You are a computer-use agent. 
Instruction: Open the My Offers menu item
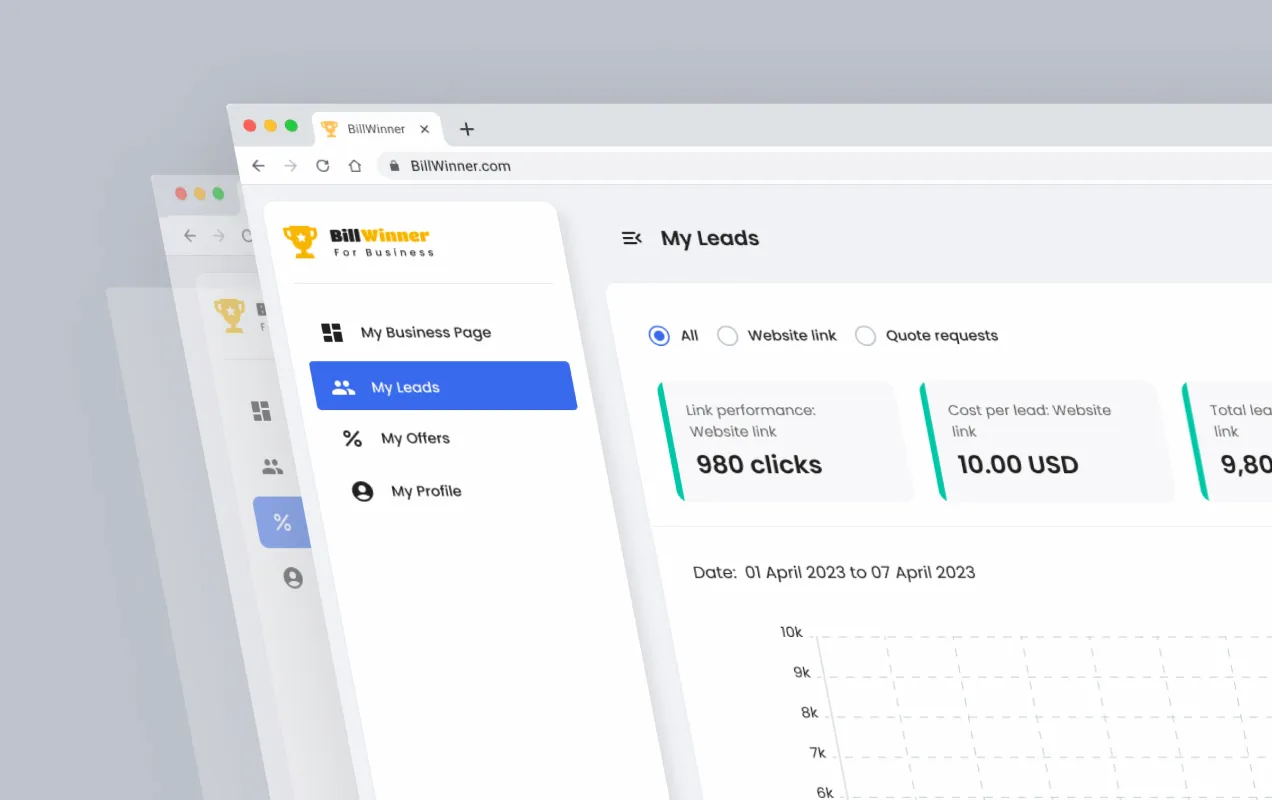(415, 439)
